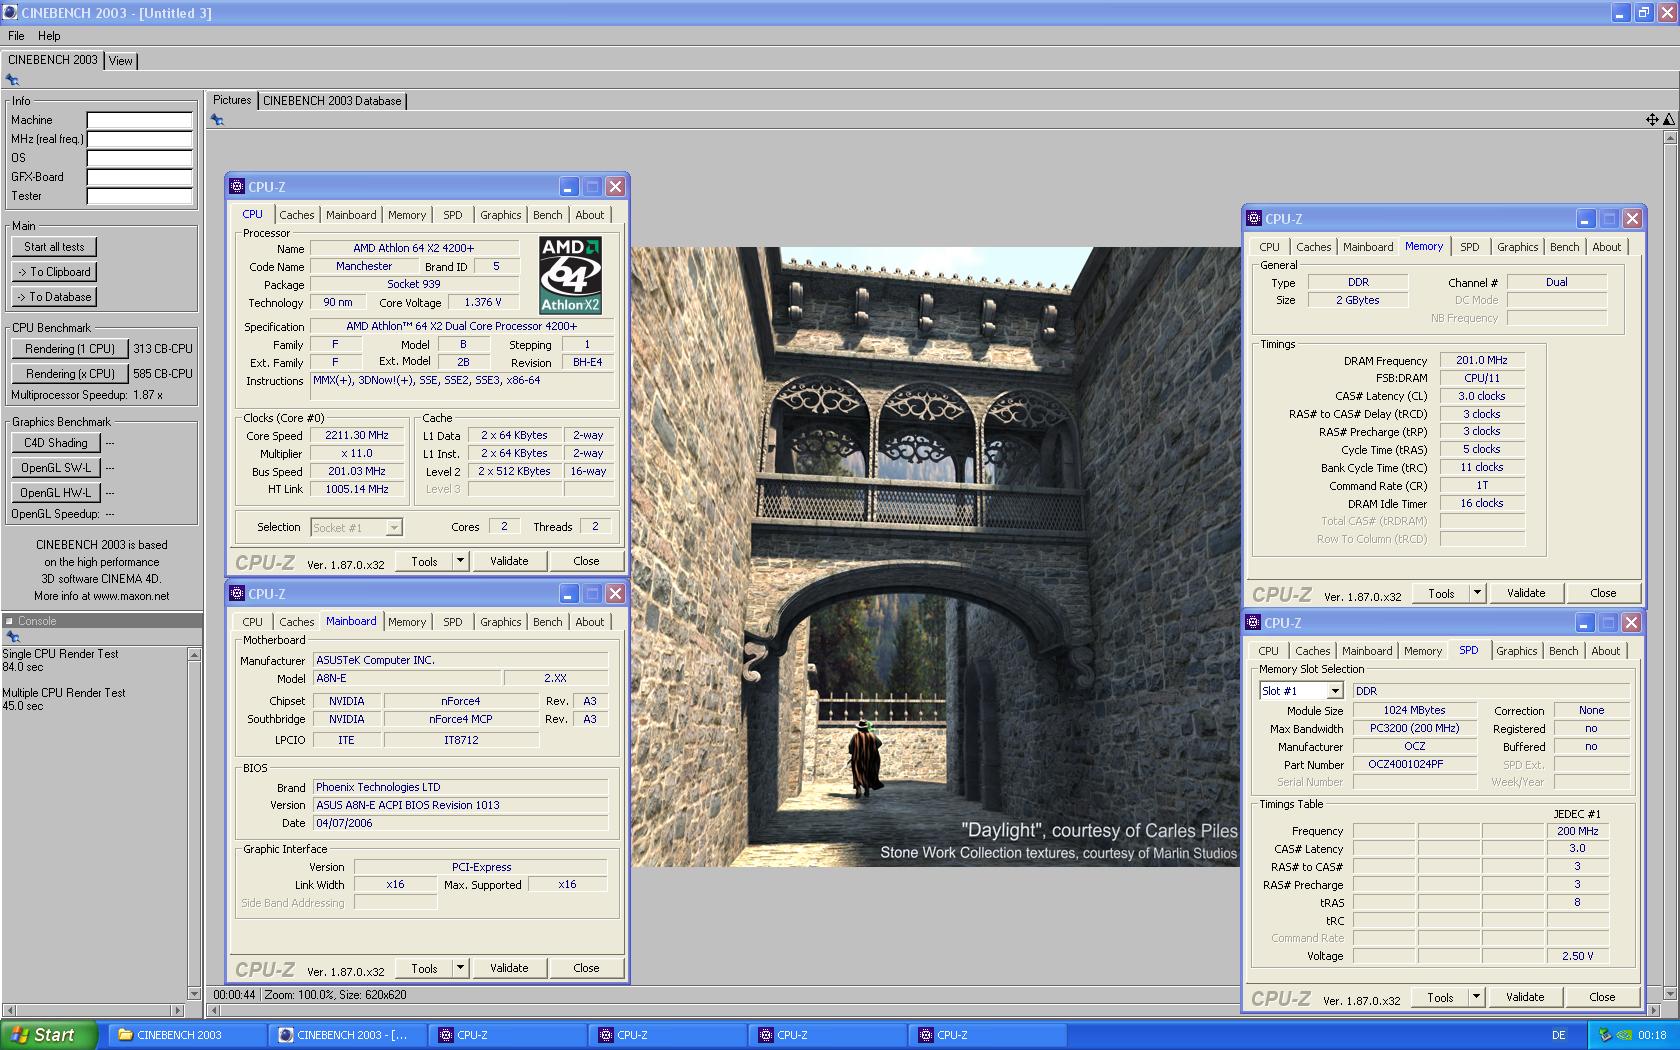
Task: Start the OpenGL HW-L test
Action: tap(56, 493)
